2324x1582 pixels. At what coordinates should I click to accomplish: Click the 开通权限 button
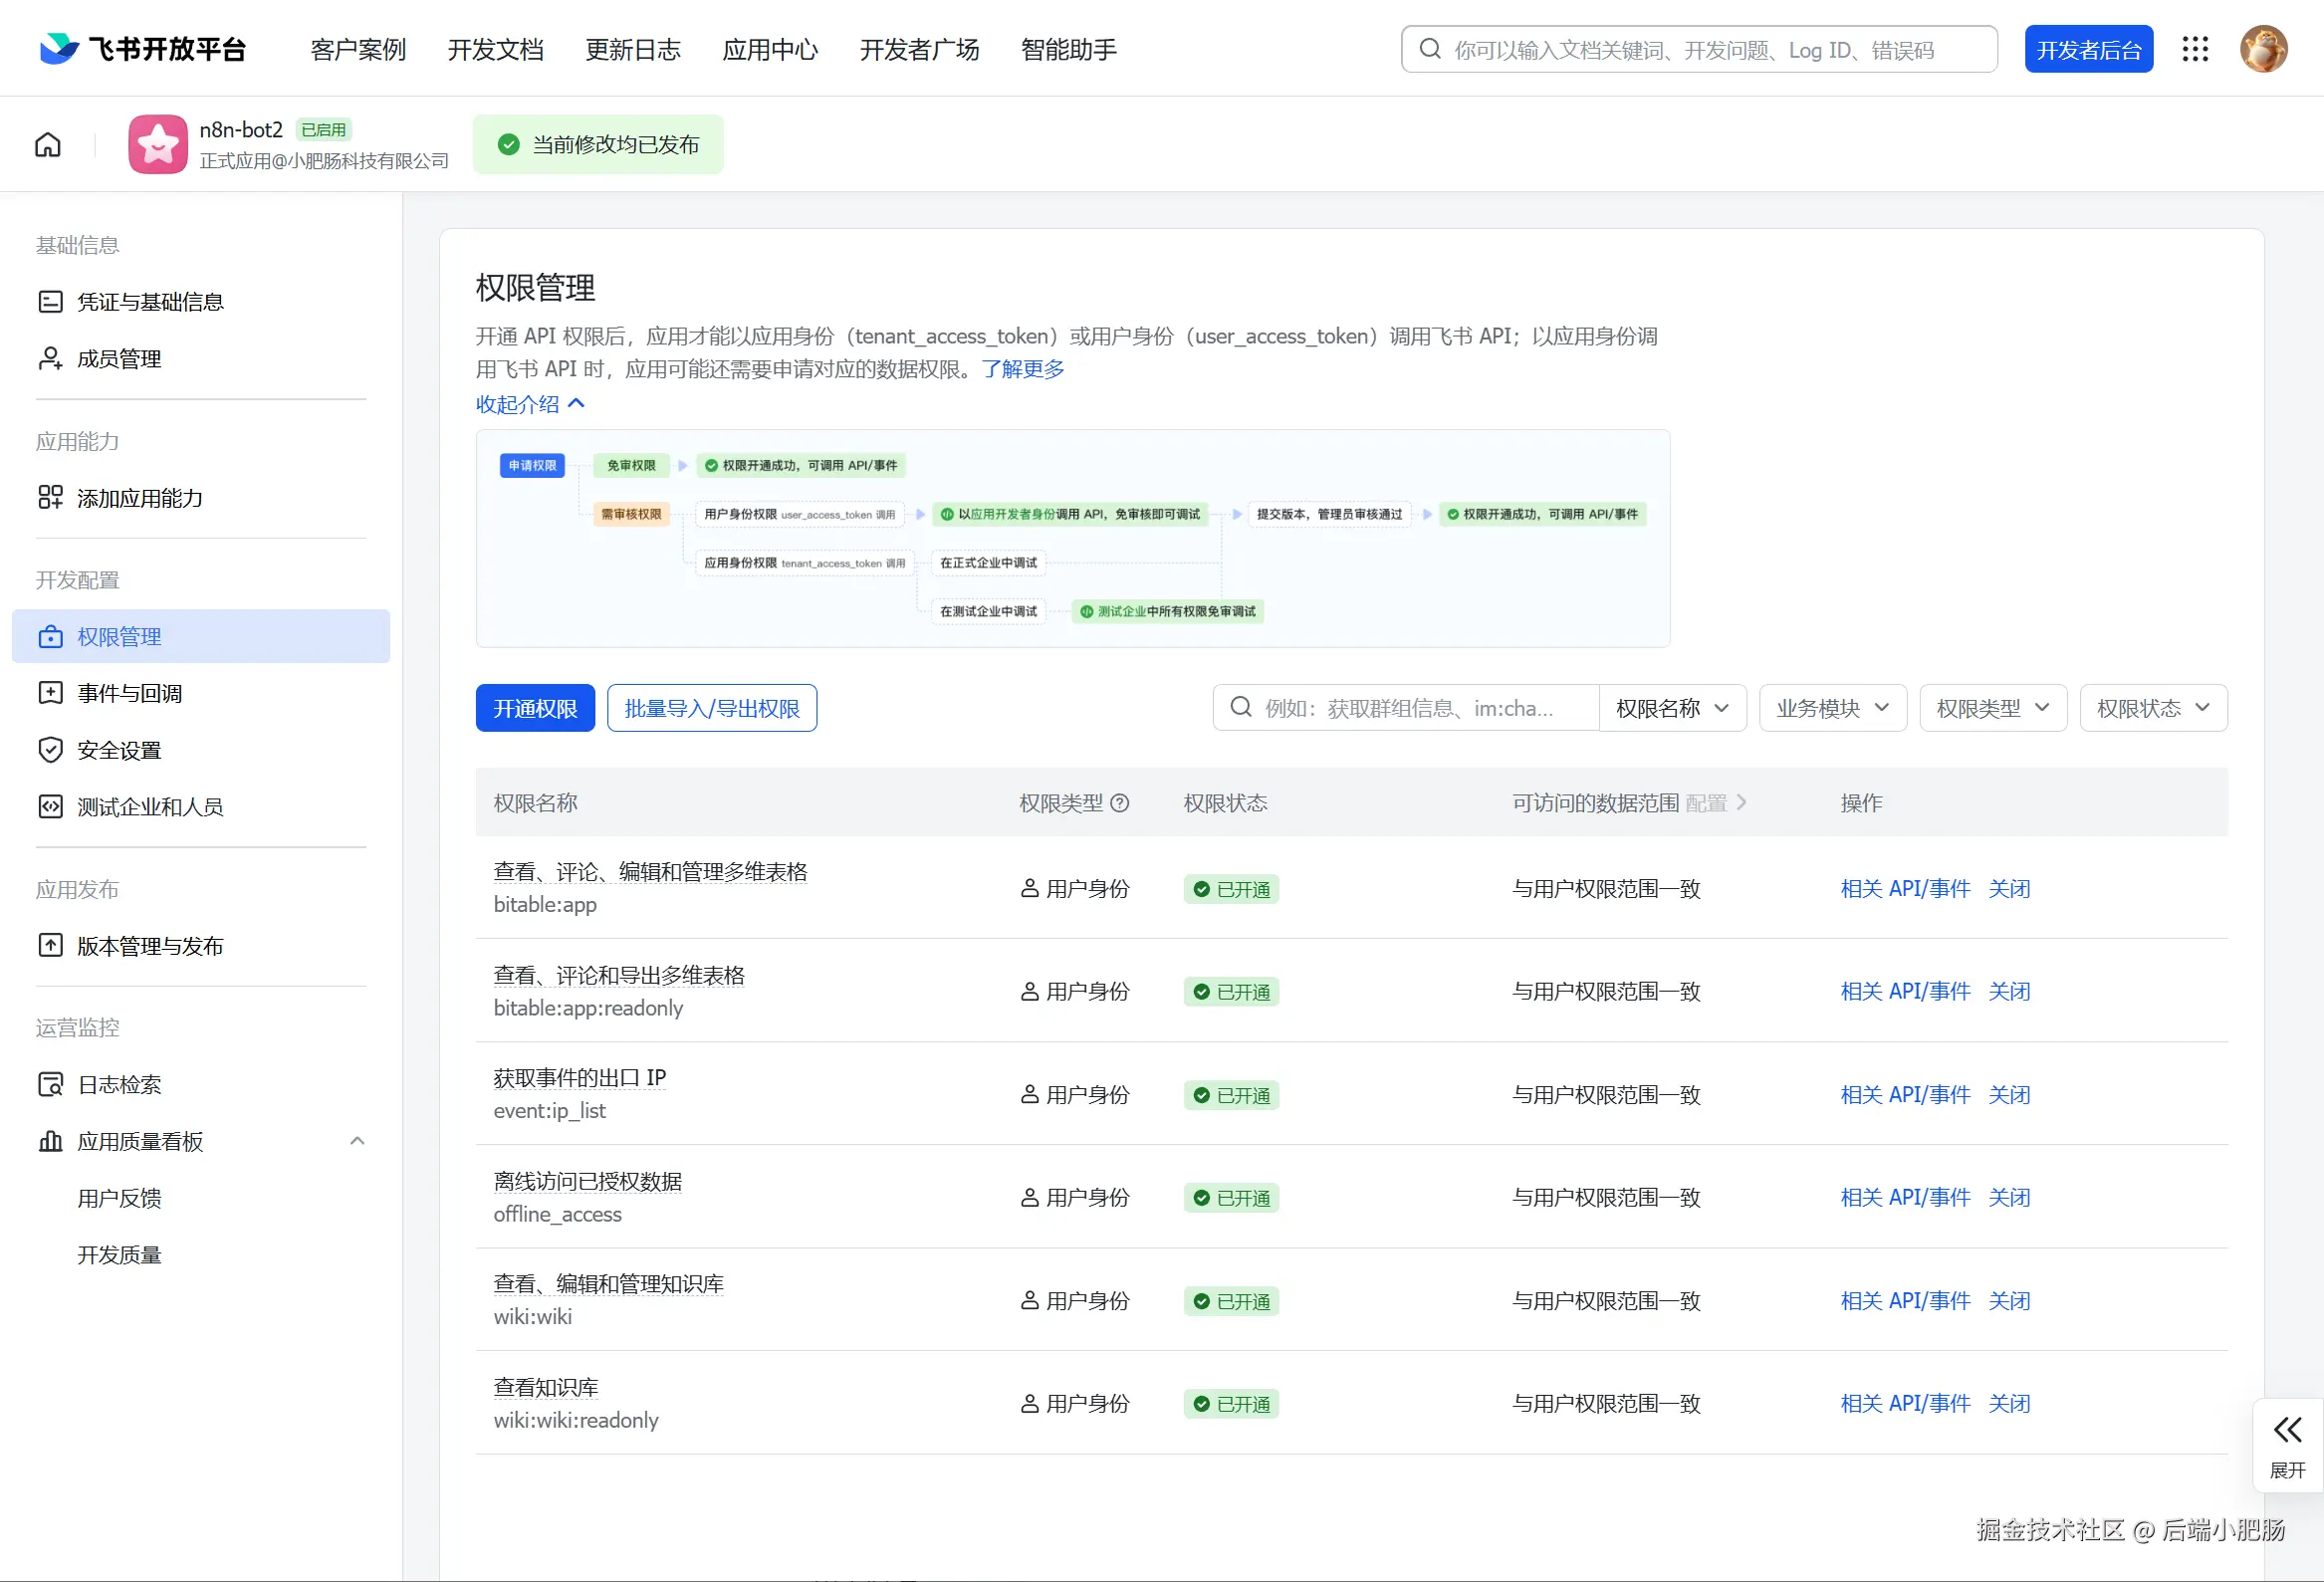535,708
